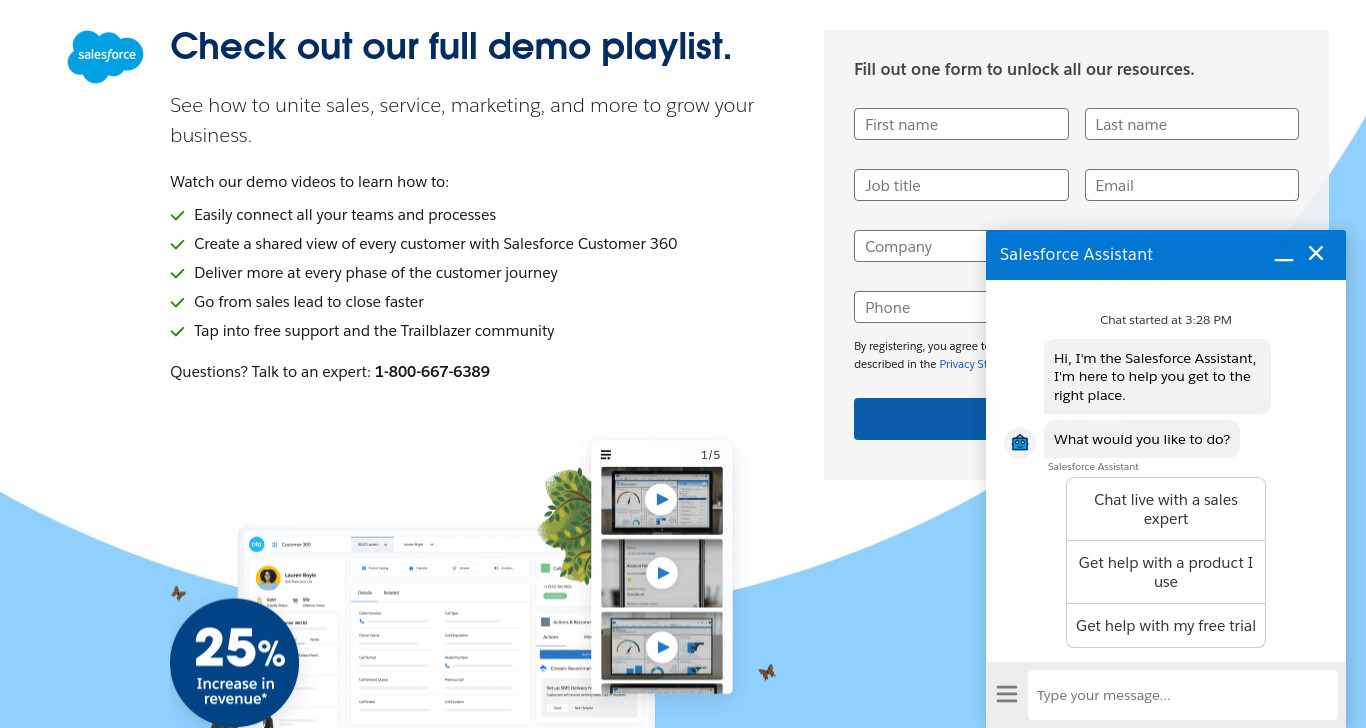Image resolution: width=1366 pixels, height=728 pixels.
Task: Play the third video thumbnail in playlist
Action: tap(661, 647)
